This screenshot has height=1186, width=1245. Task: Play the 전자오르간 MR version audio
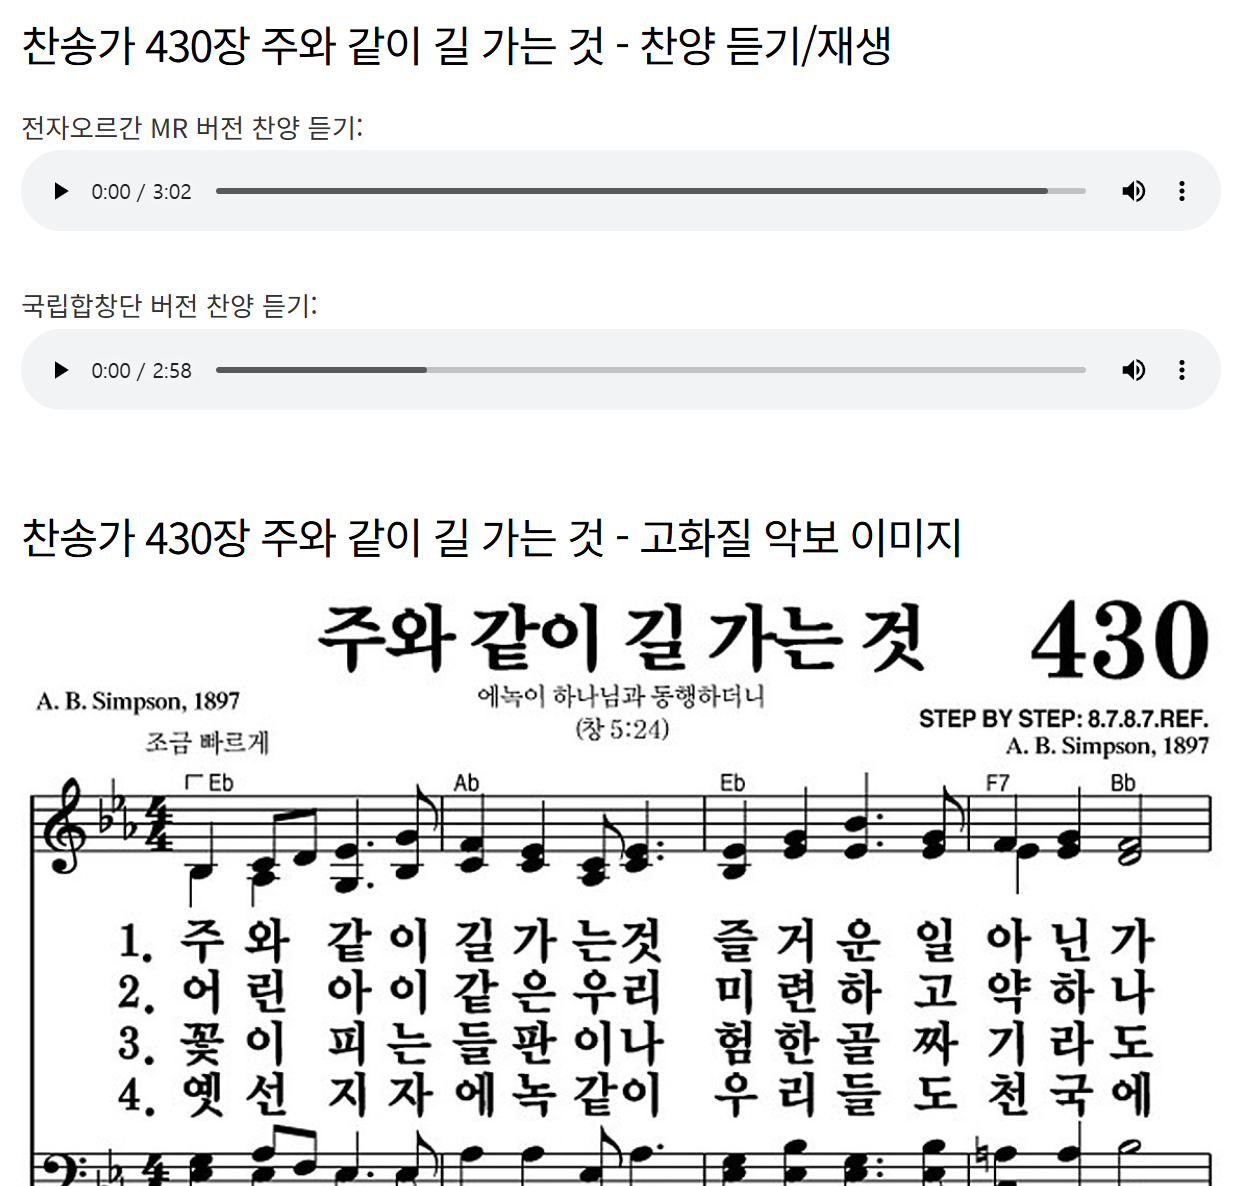(x=61, y=191)
